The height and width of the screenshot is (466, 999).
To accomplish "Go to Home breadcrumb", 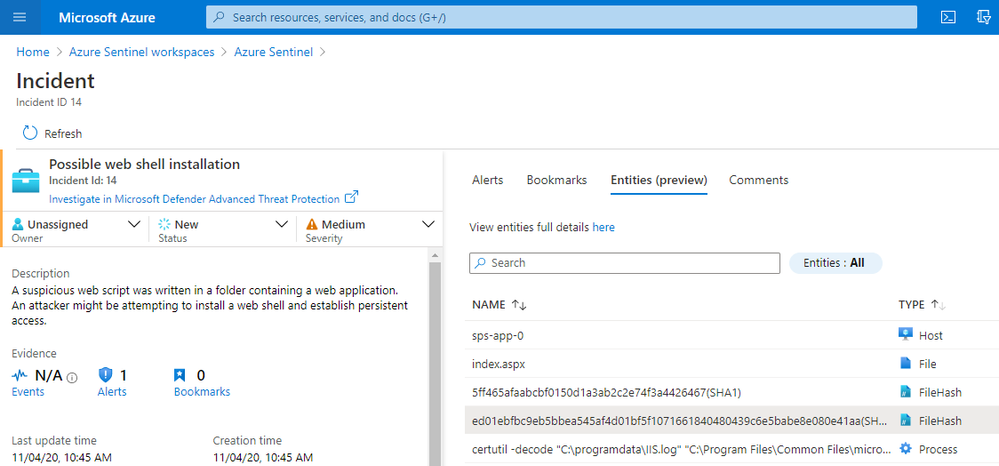I will 32,52.
